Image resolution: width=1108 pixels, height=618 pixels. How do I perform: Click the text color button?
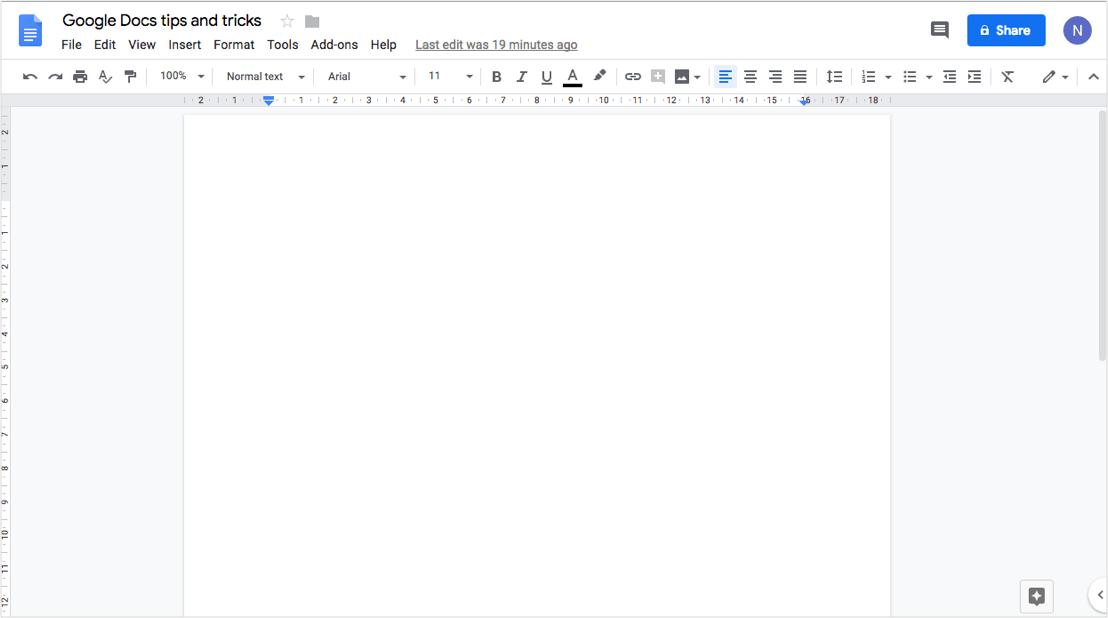[572, 77]
